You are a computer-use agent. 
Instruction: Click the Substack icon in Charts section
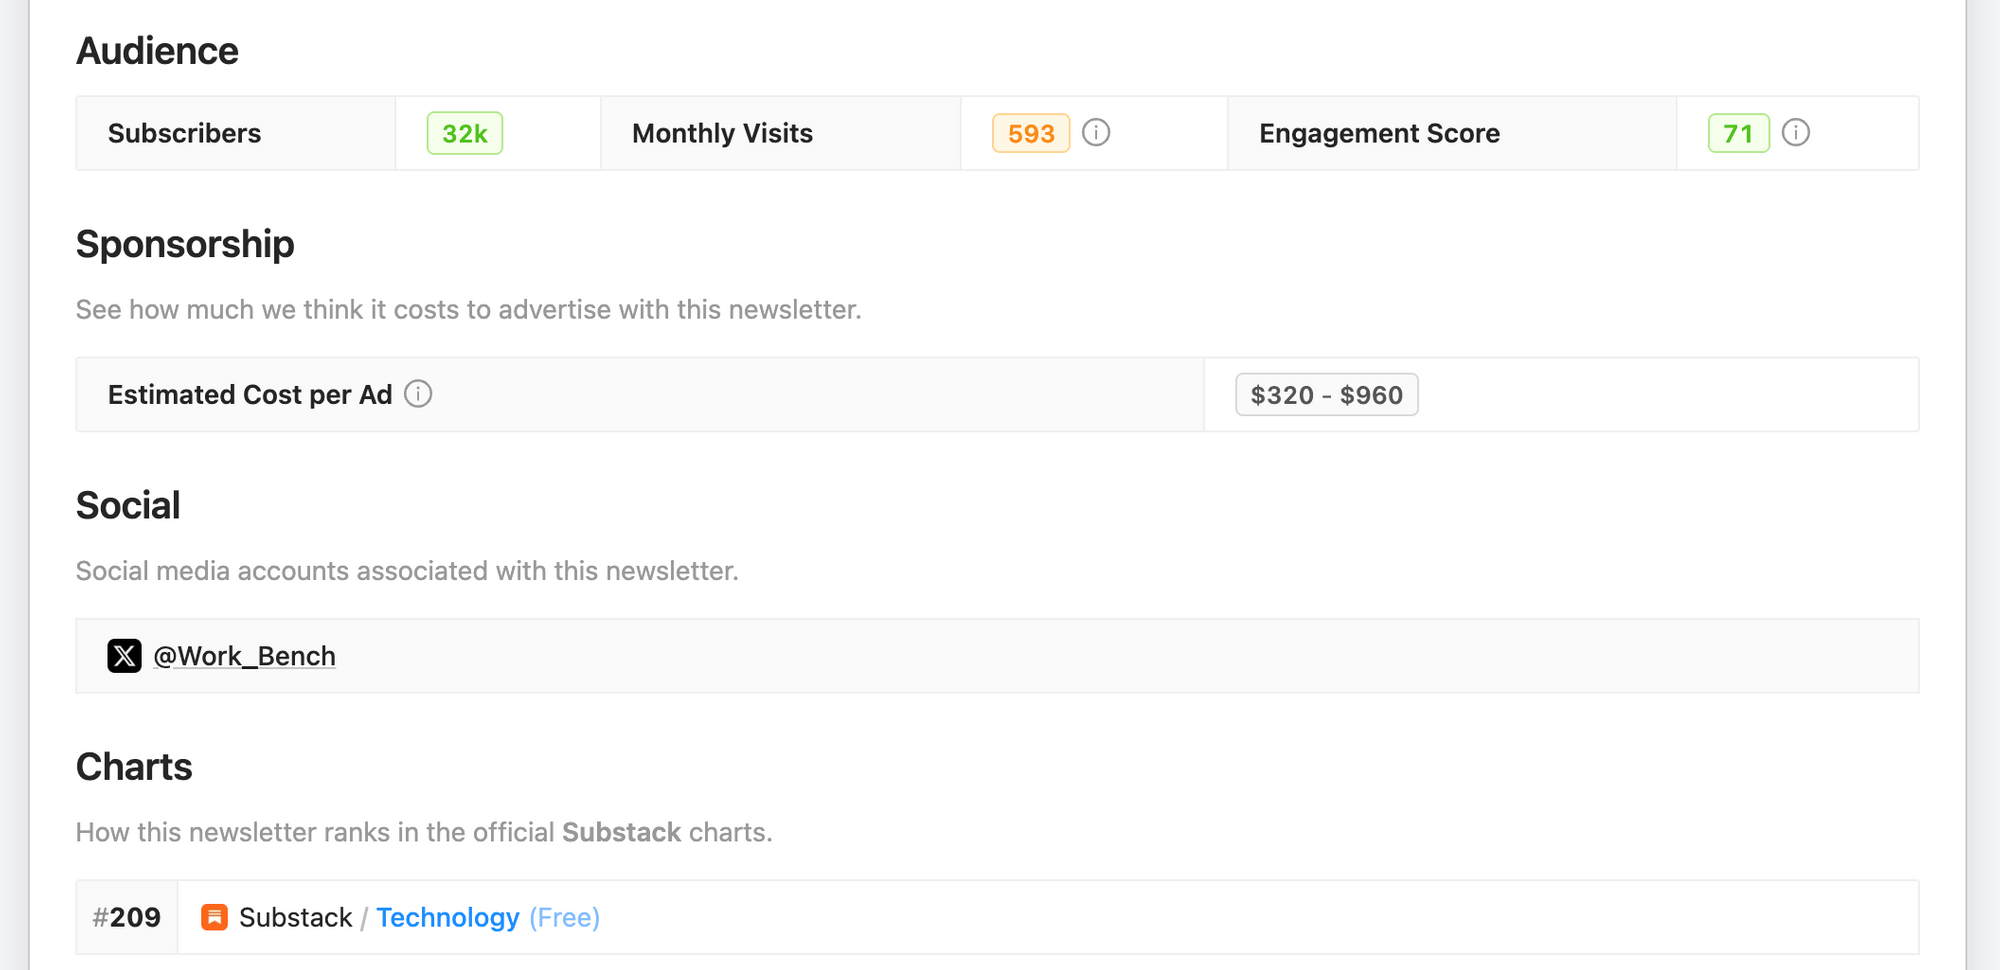214,917
